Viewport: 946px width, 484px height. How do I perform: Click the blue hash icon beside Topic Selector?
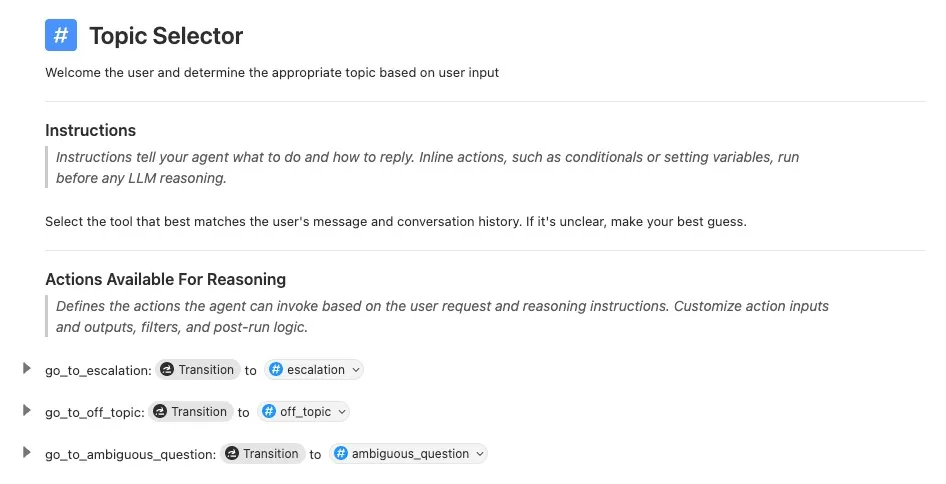(61, 35)
